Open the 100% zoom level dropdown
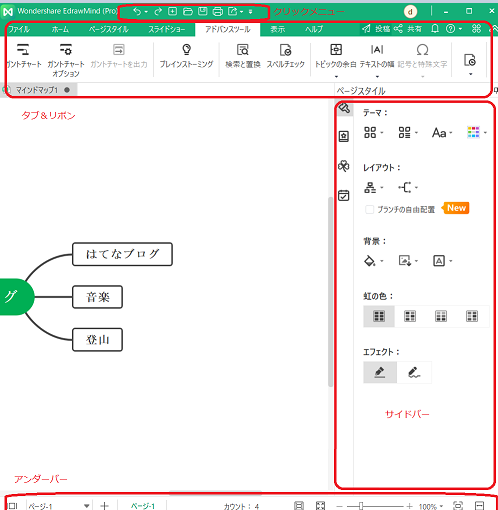Image resolution: width=498 pixels, height=510 pixels. coord(430,506)
